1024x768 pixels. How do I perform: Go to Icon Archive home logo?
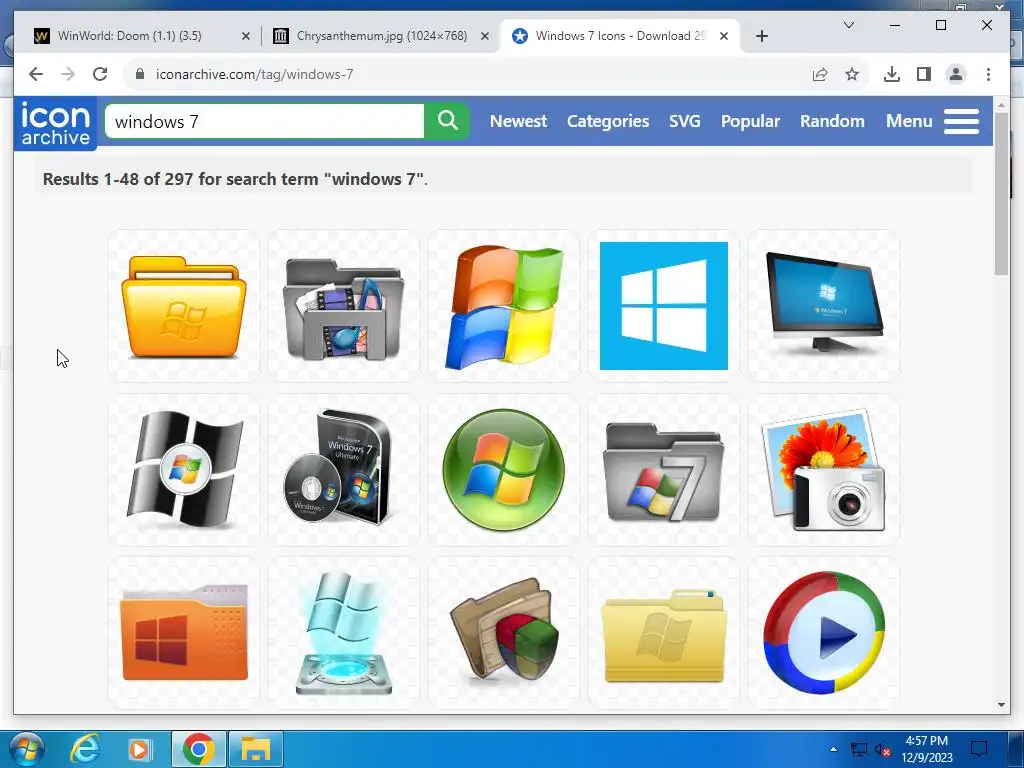coord(56,123)
